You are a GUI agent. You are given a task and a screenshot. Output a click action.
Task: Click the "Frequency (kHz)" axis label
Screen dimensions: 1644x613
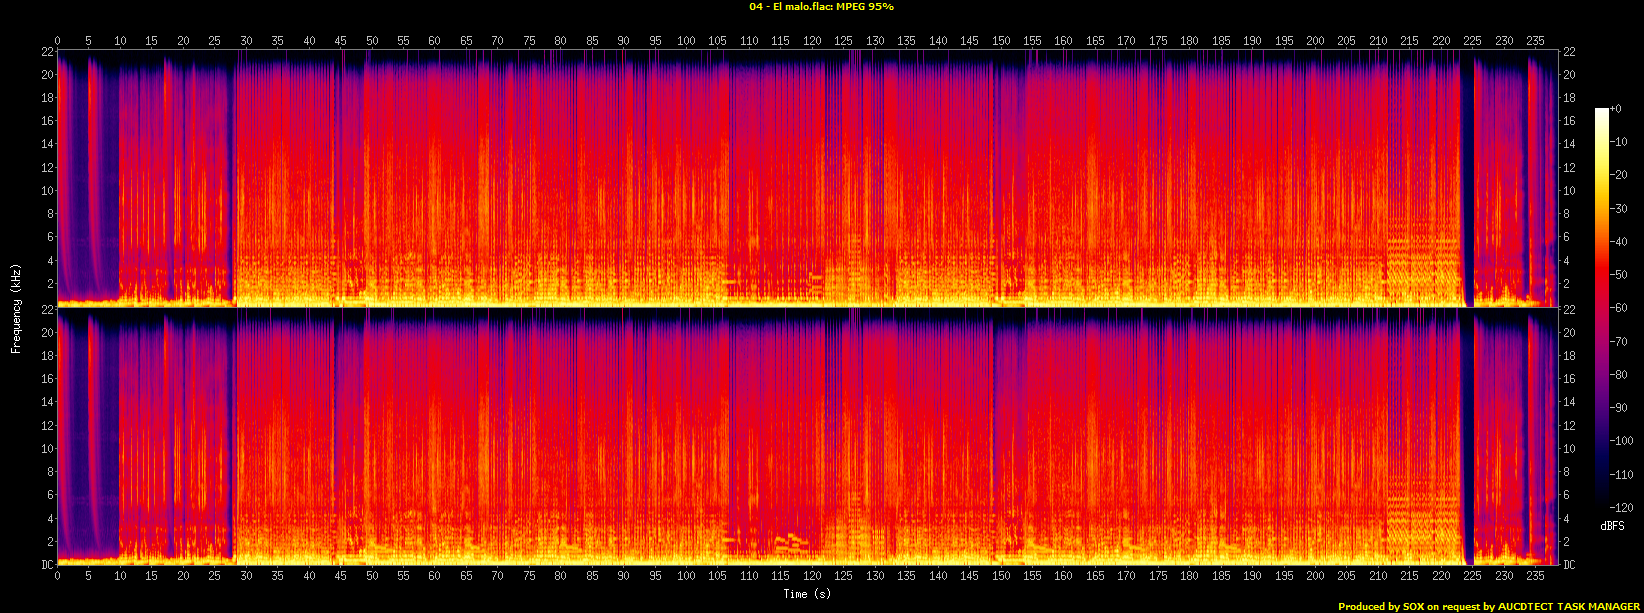(x=16, y=309)
